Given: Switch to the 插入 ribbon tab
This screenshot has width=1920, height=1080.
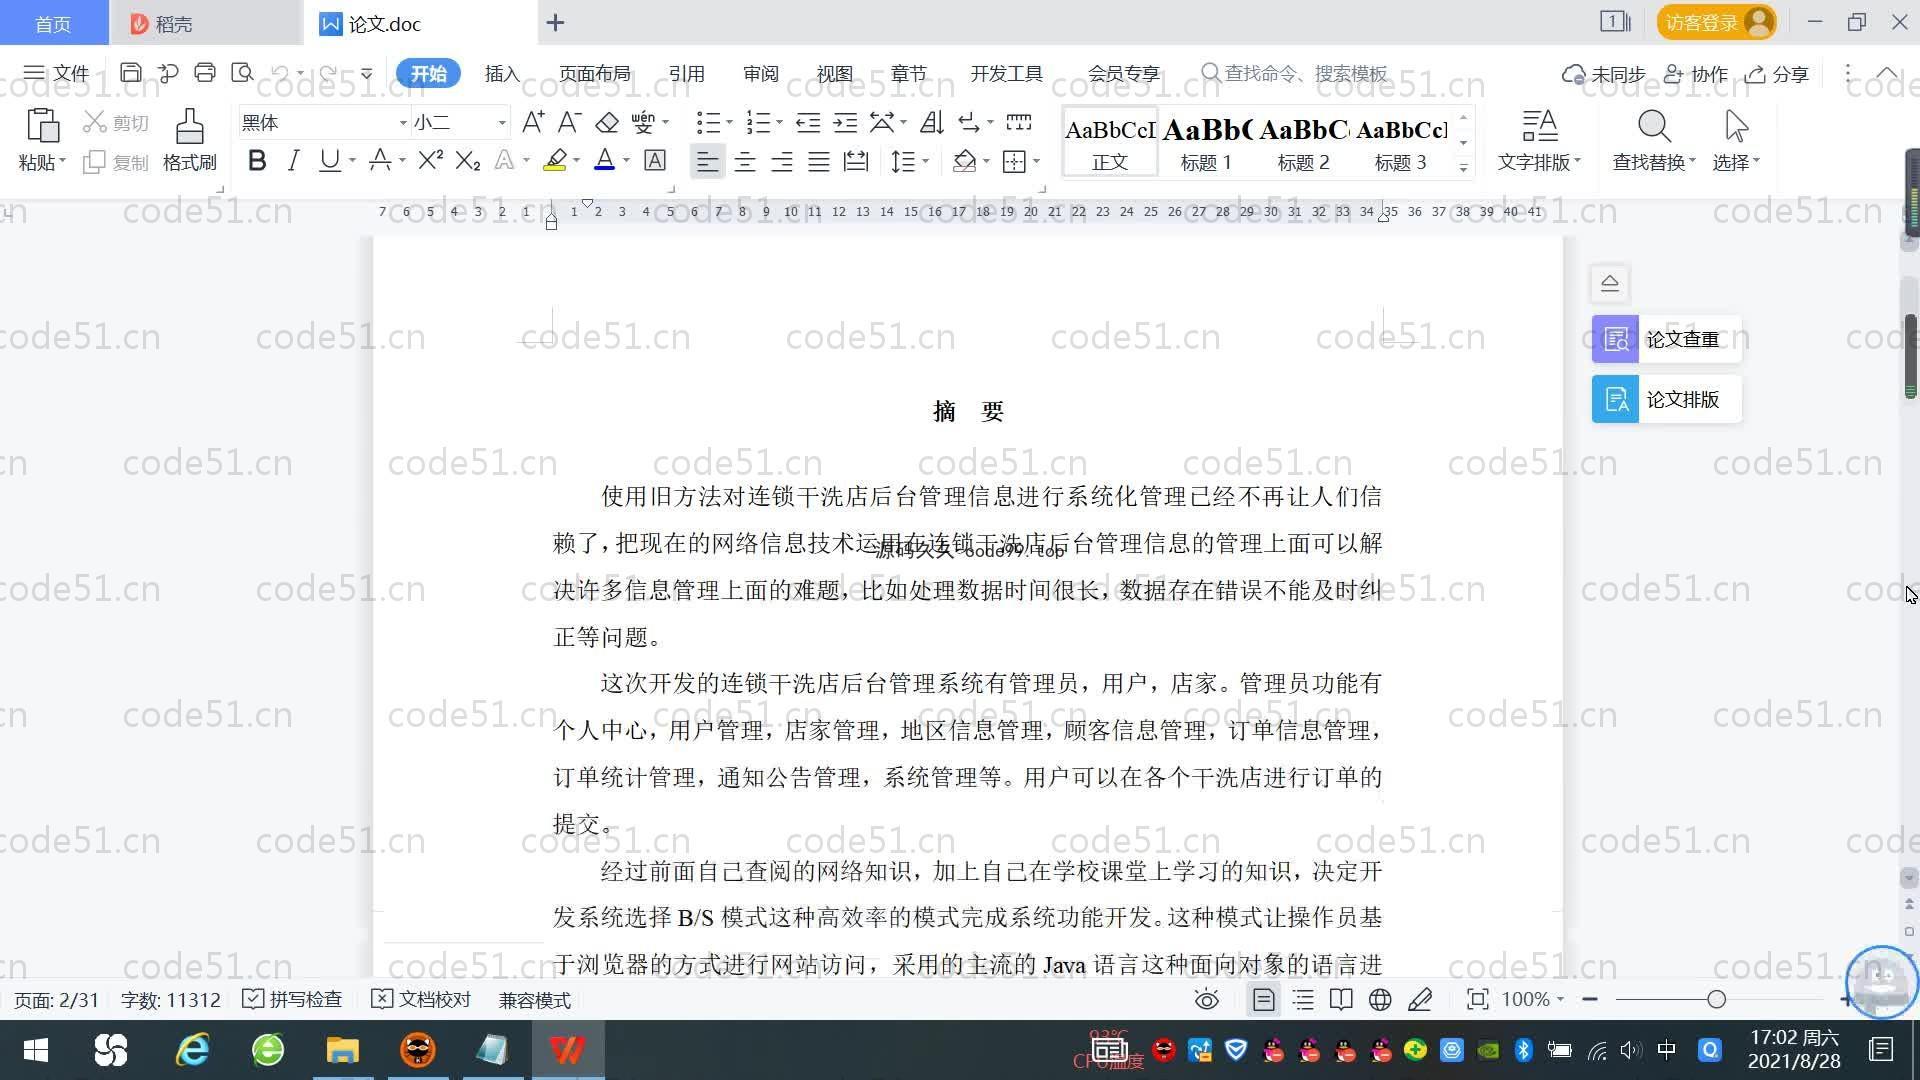Looking at the screenshot, I should coord(502,74).
